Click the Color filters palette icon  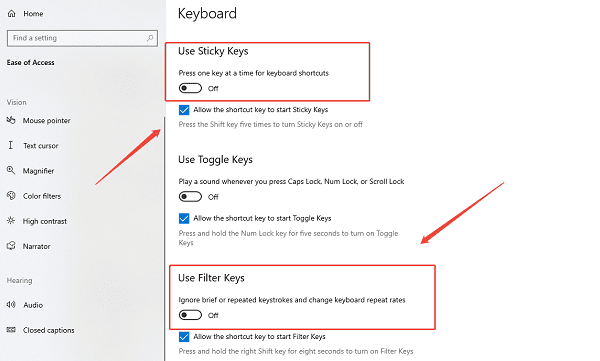(11, 196)
